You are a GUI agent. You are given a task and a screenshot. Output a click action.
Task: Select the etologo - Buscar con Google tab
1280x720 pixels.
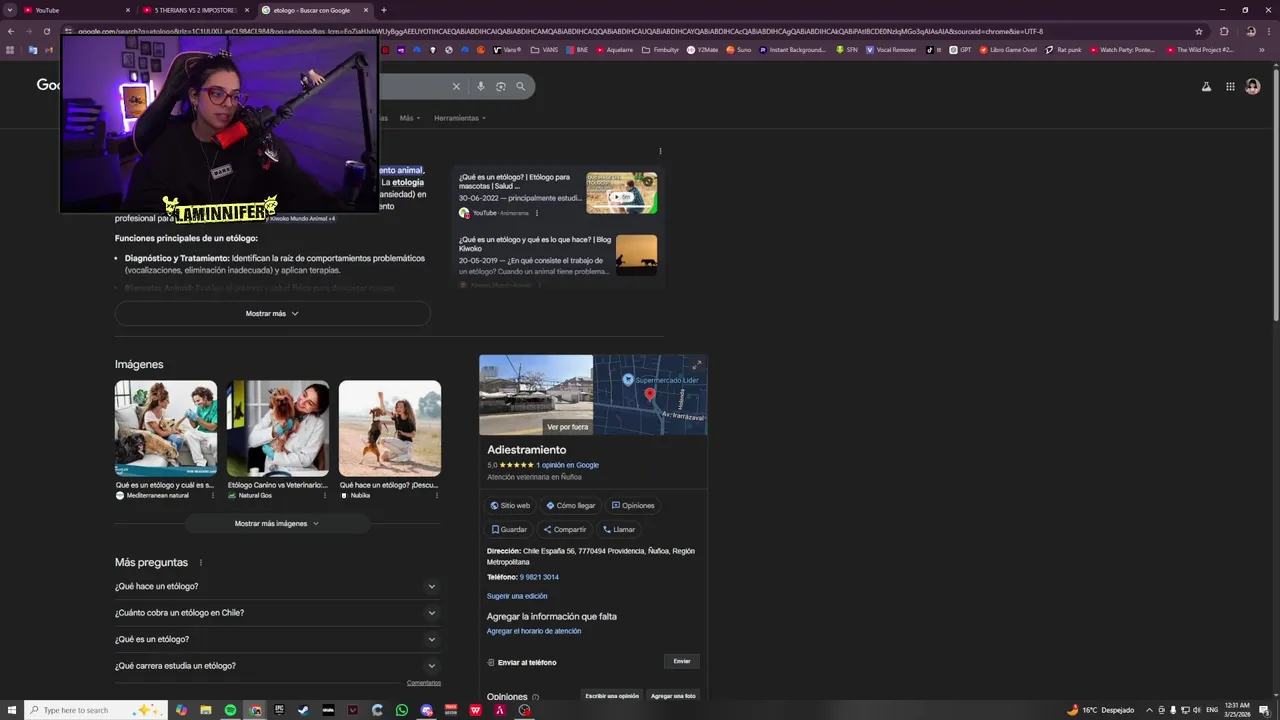(313, 10)
